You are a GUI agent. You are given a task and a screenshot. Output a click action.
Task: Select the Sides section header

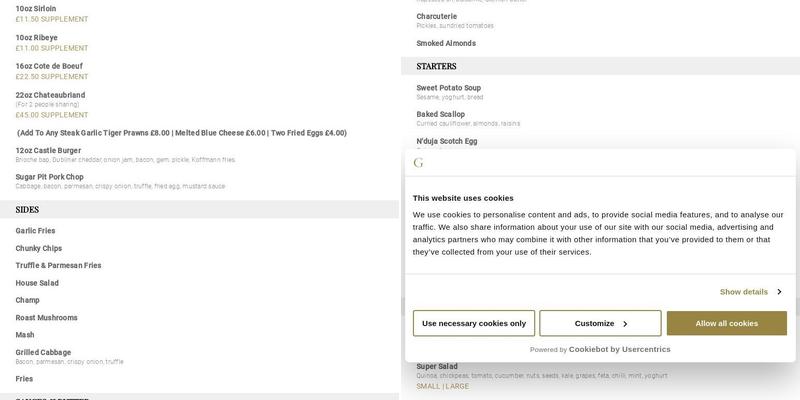[x=28, y=209]
